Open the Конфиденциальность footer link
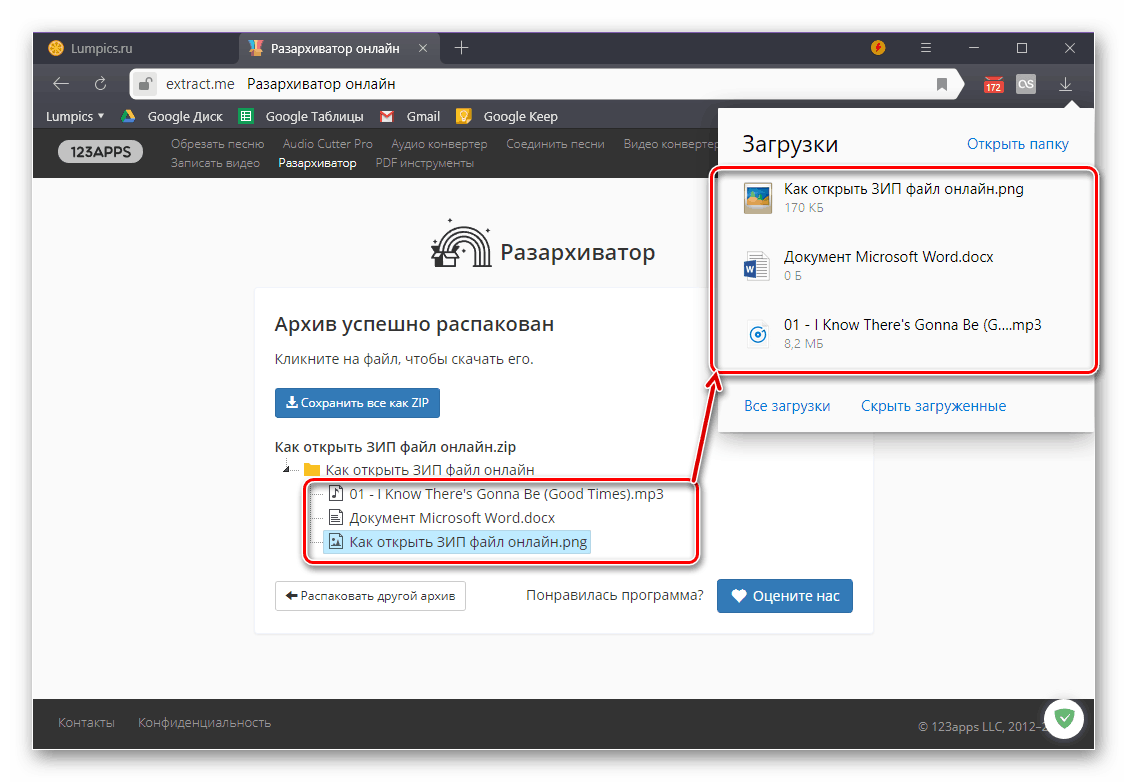Viewport: 1127px width, 782px height. point(204,722)
